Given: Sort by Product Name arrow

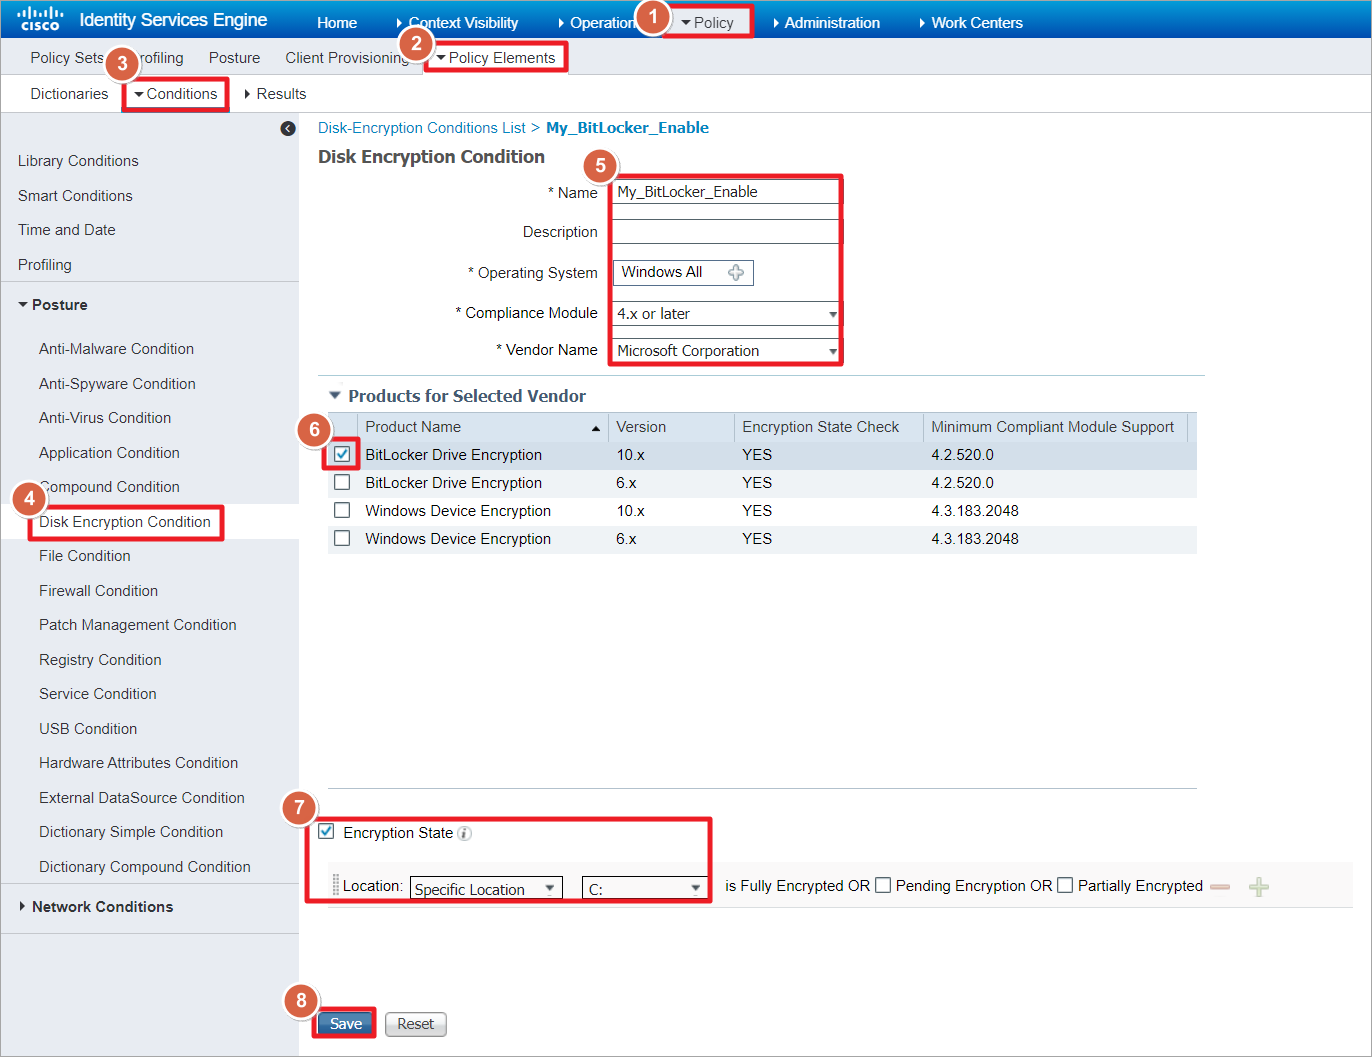Looking at the screenshot, I should point(596,428).
